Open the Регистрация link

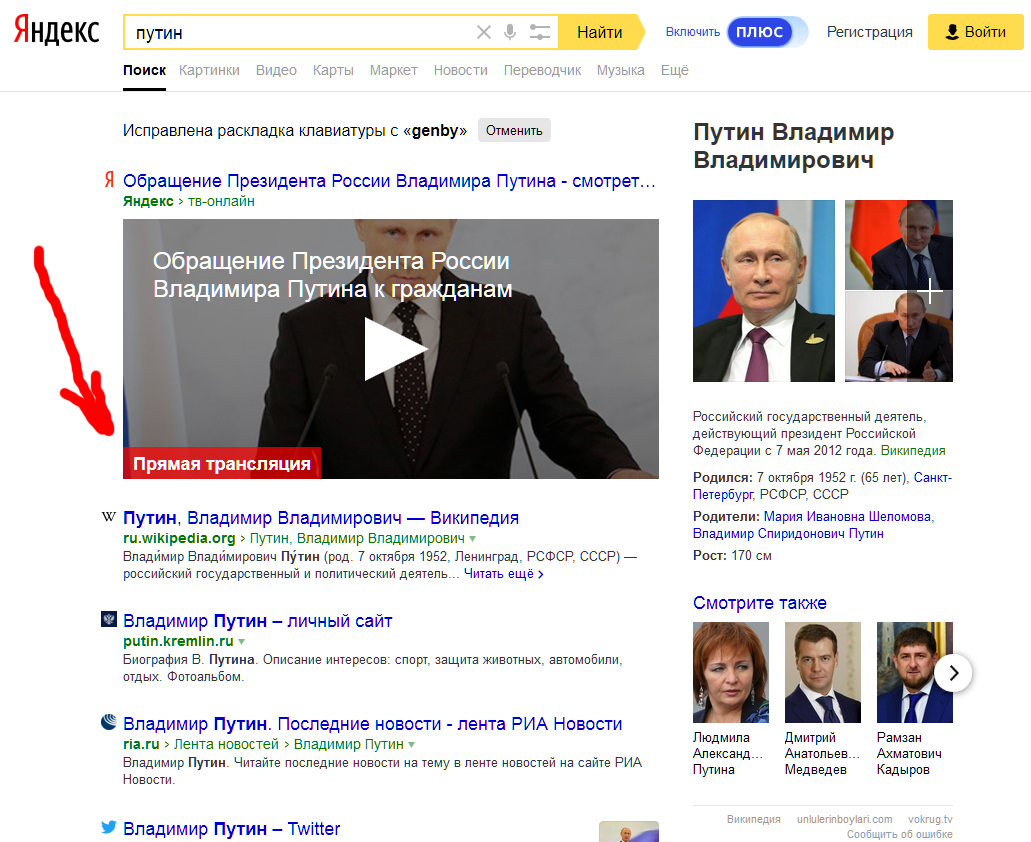point(869,32)
